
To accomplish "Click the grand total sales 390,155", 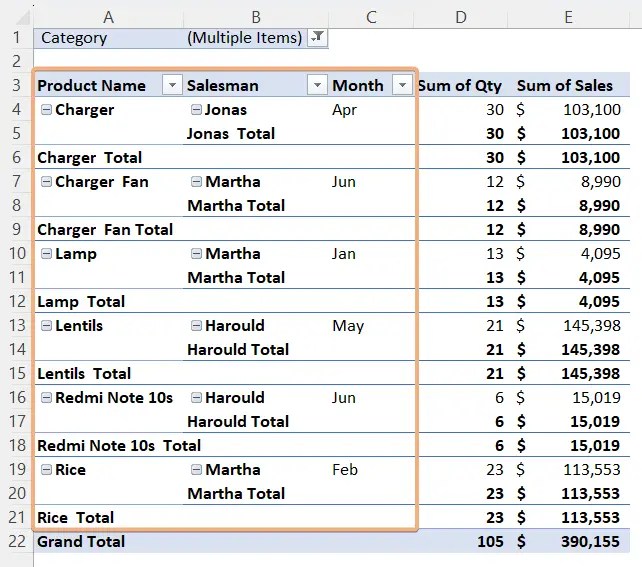I will (590, 542).
